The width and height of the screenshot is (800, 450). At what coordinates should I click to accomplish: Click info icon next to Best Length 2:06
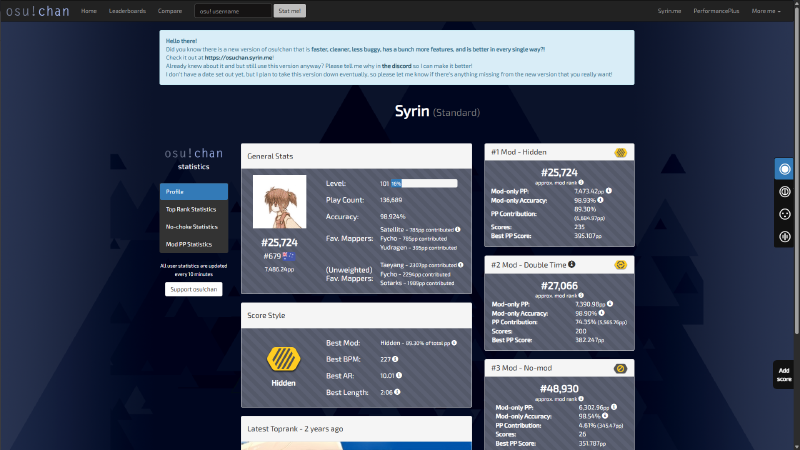(x=397, y=392)
